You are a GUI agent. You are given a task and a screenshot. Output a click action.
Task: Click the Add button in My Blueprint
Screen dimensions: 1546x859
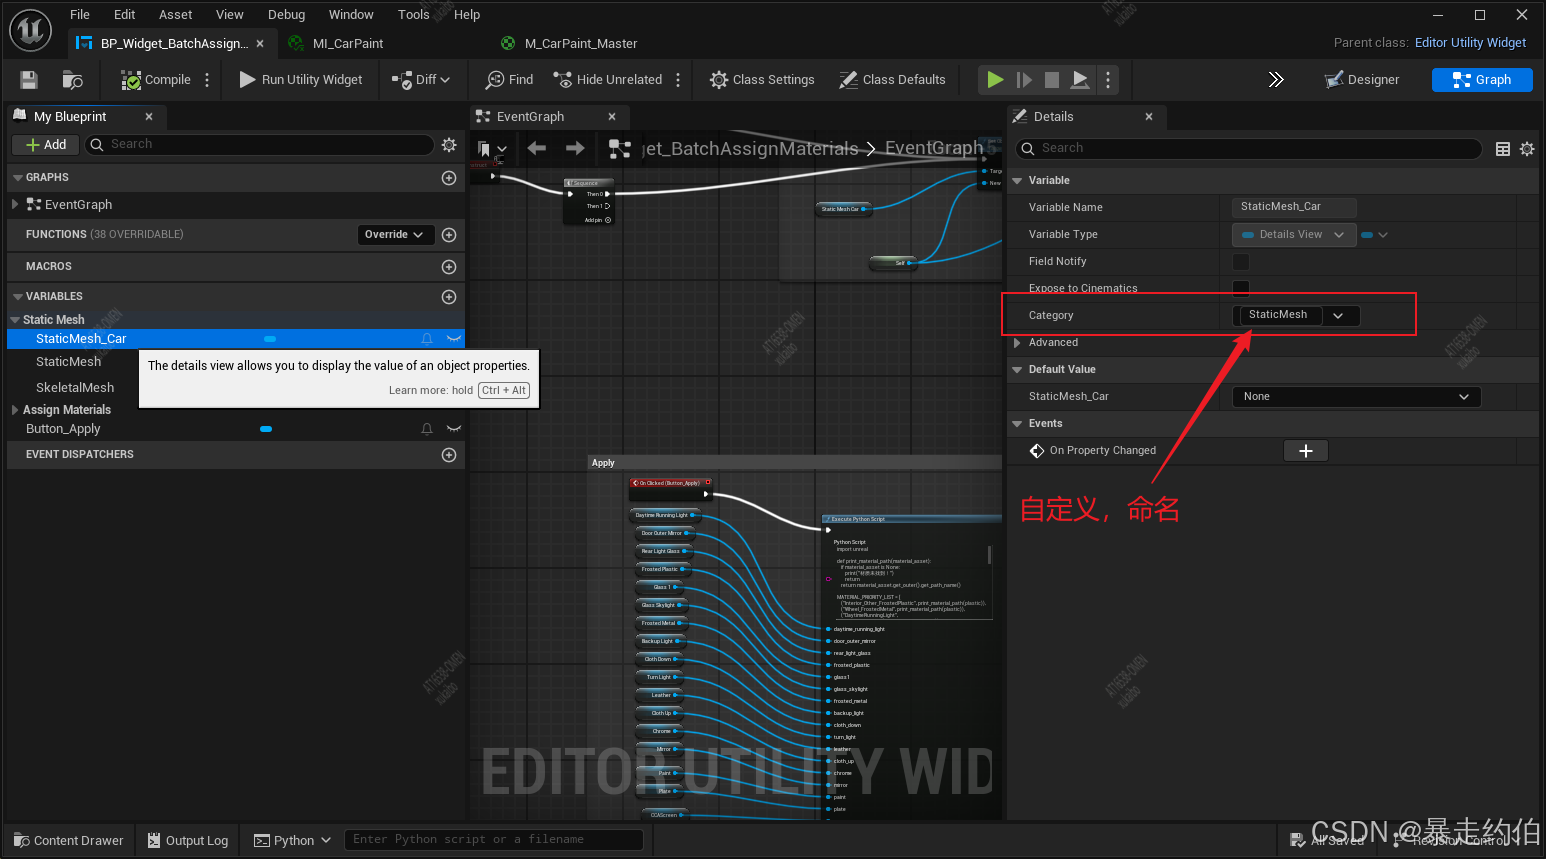tap(46, 145)
